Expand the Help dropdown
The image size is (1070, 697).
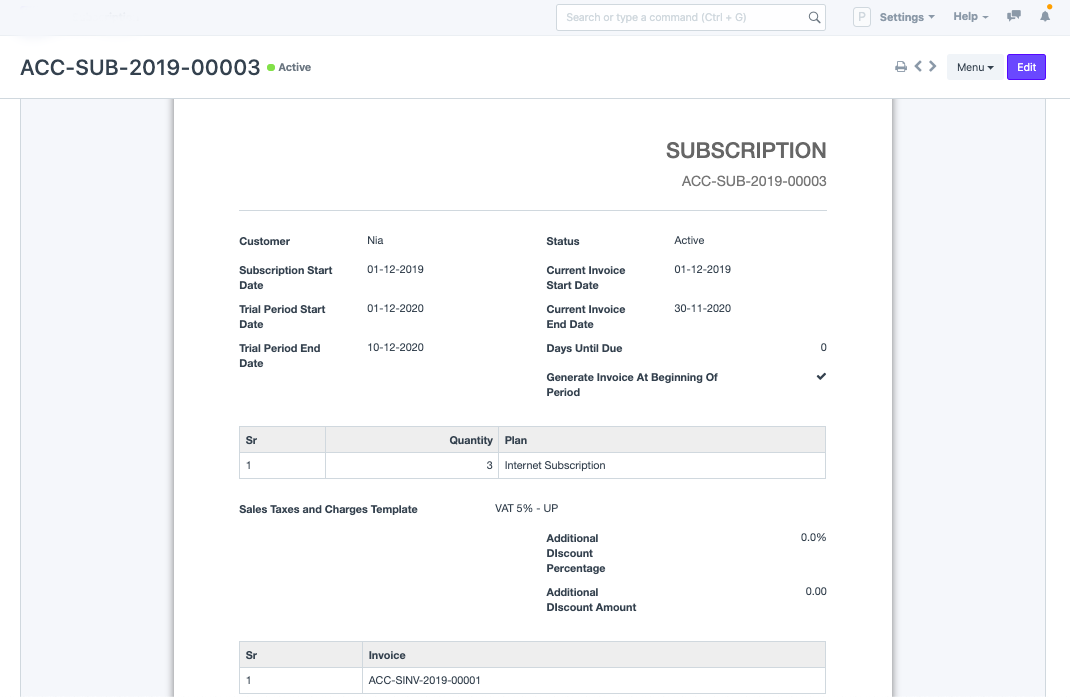pyautogui.click(x=970, y=17)
